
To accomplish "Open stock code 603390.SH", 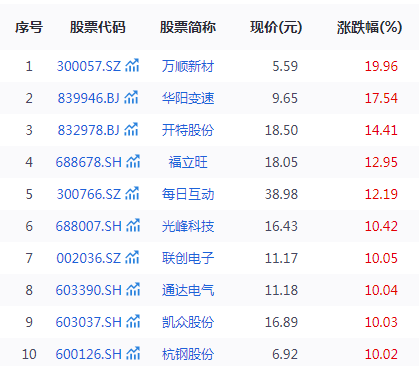I will tap(89, 290).
